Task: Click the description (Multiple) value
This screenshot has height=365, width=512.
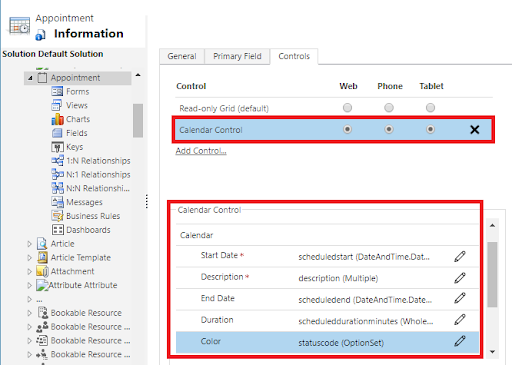Action: 338,278
